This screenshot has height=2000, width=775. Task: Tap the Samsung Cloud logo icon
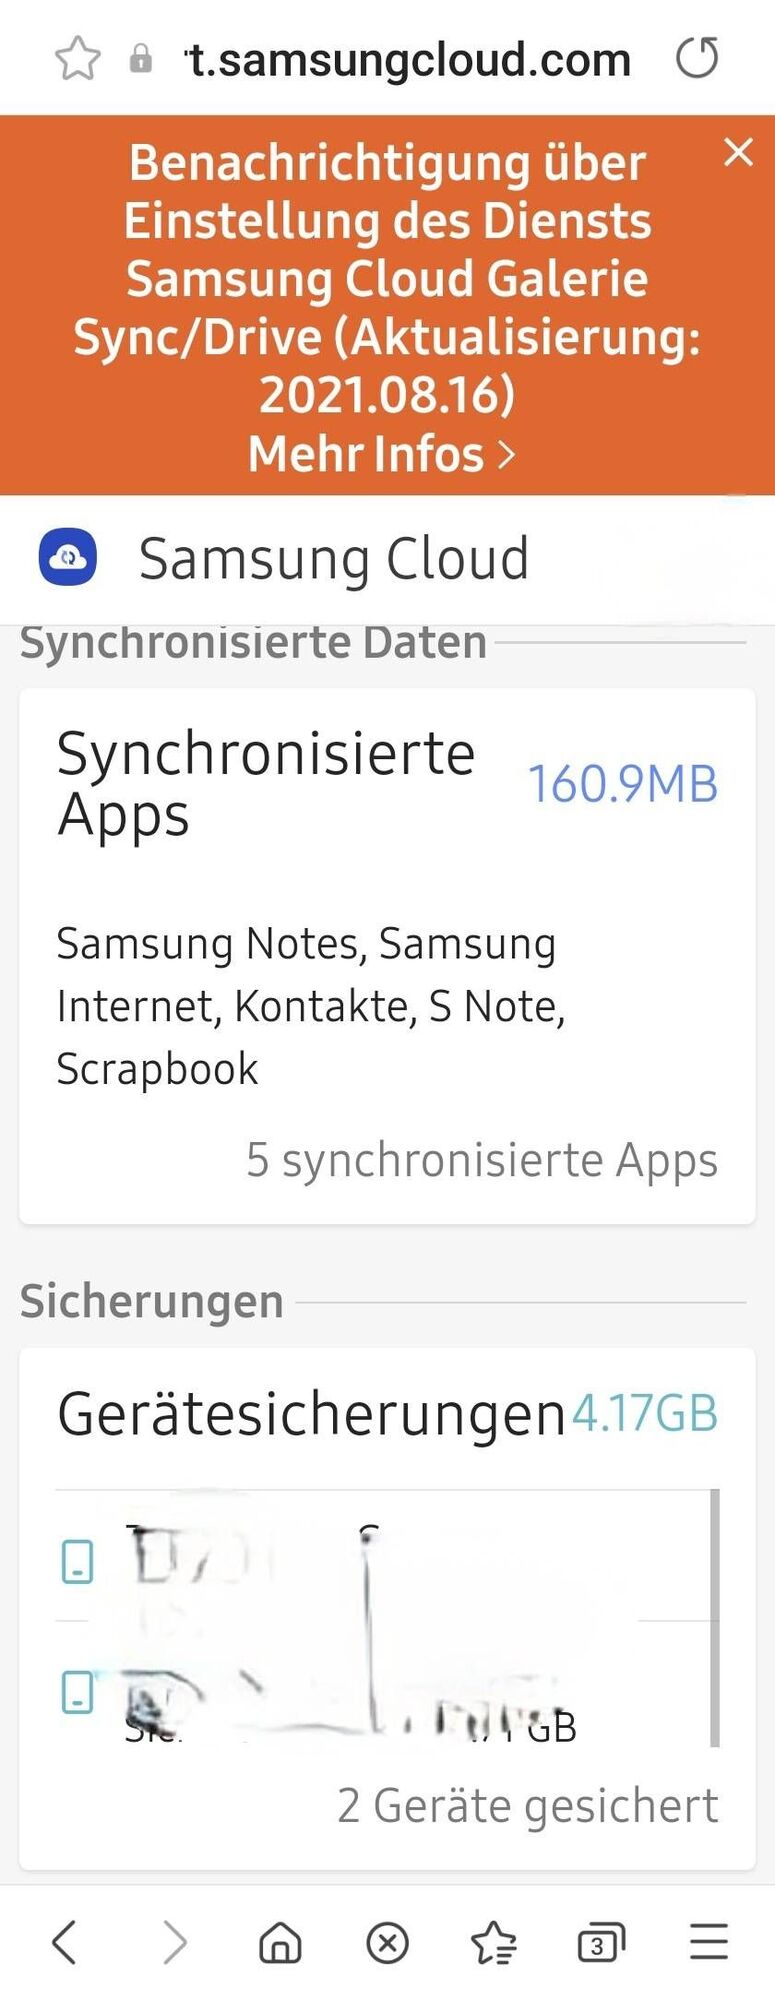point(68,557)
